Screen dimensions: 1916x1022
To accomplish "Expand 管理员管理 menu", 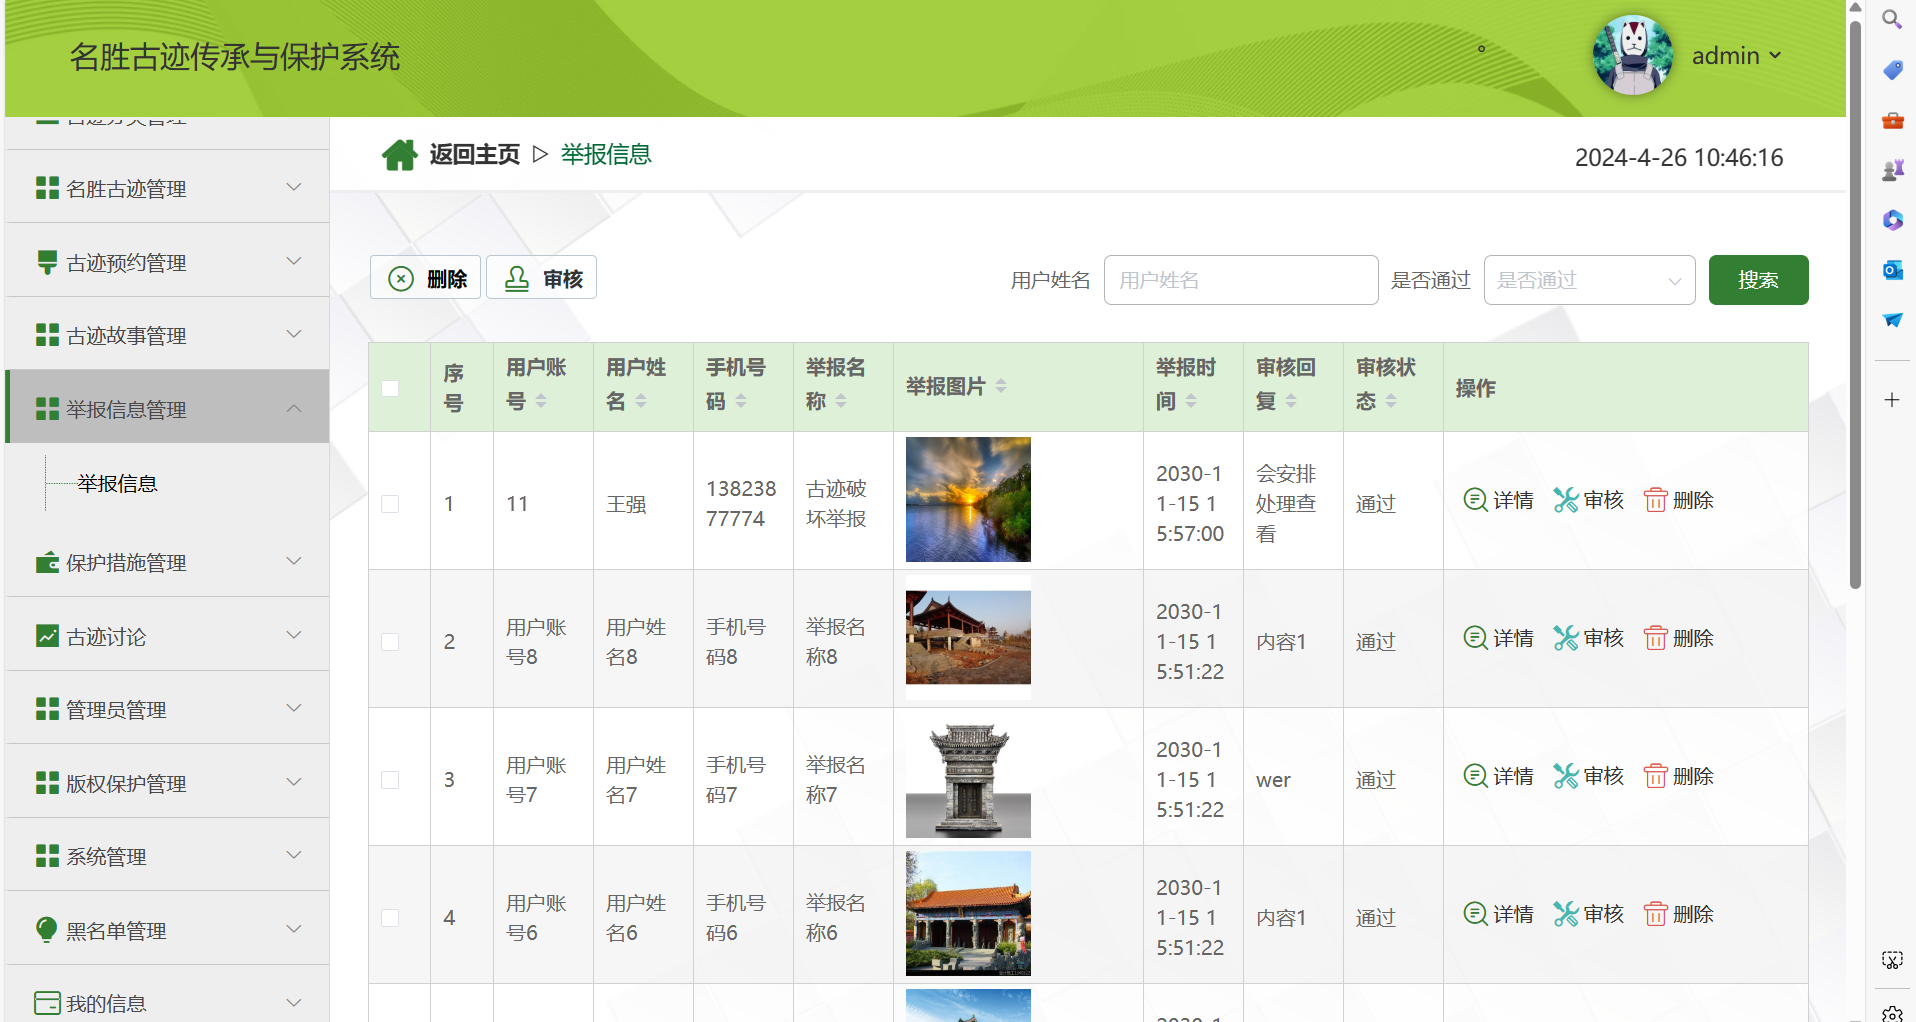I will pos(168,709).
